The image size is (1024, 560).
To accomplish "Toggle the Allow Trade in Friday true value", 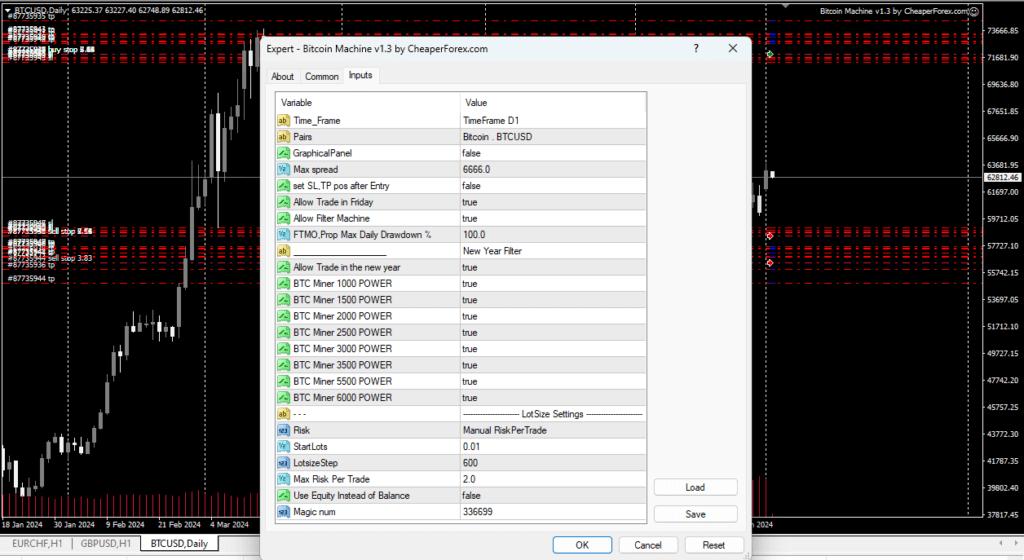I will pyautogui.click(x=553, y=202).
